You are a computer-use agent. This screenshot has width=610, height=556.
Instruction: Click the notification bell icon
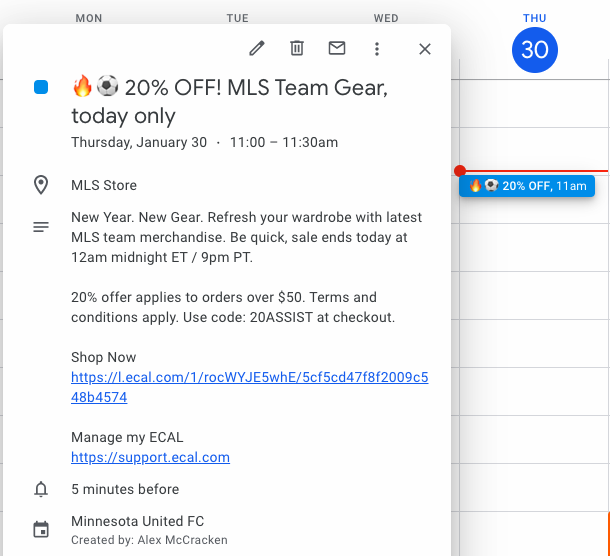41,489
